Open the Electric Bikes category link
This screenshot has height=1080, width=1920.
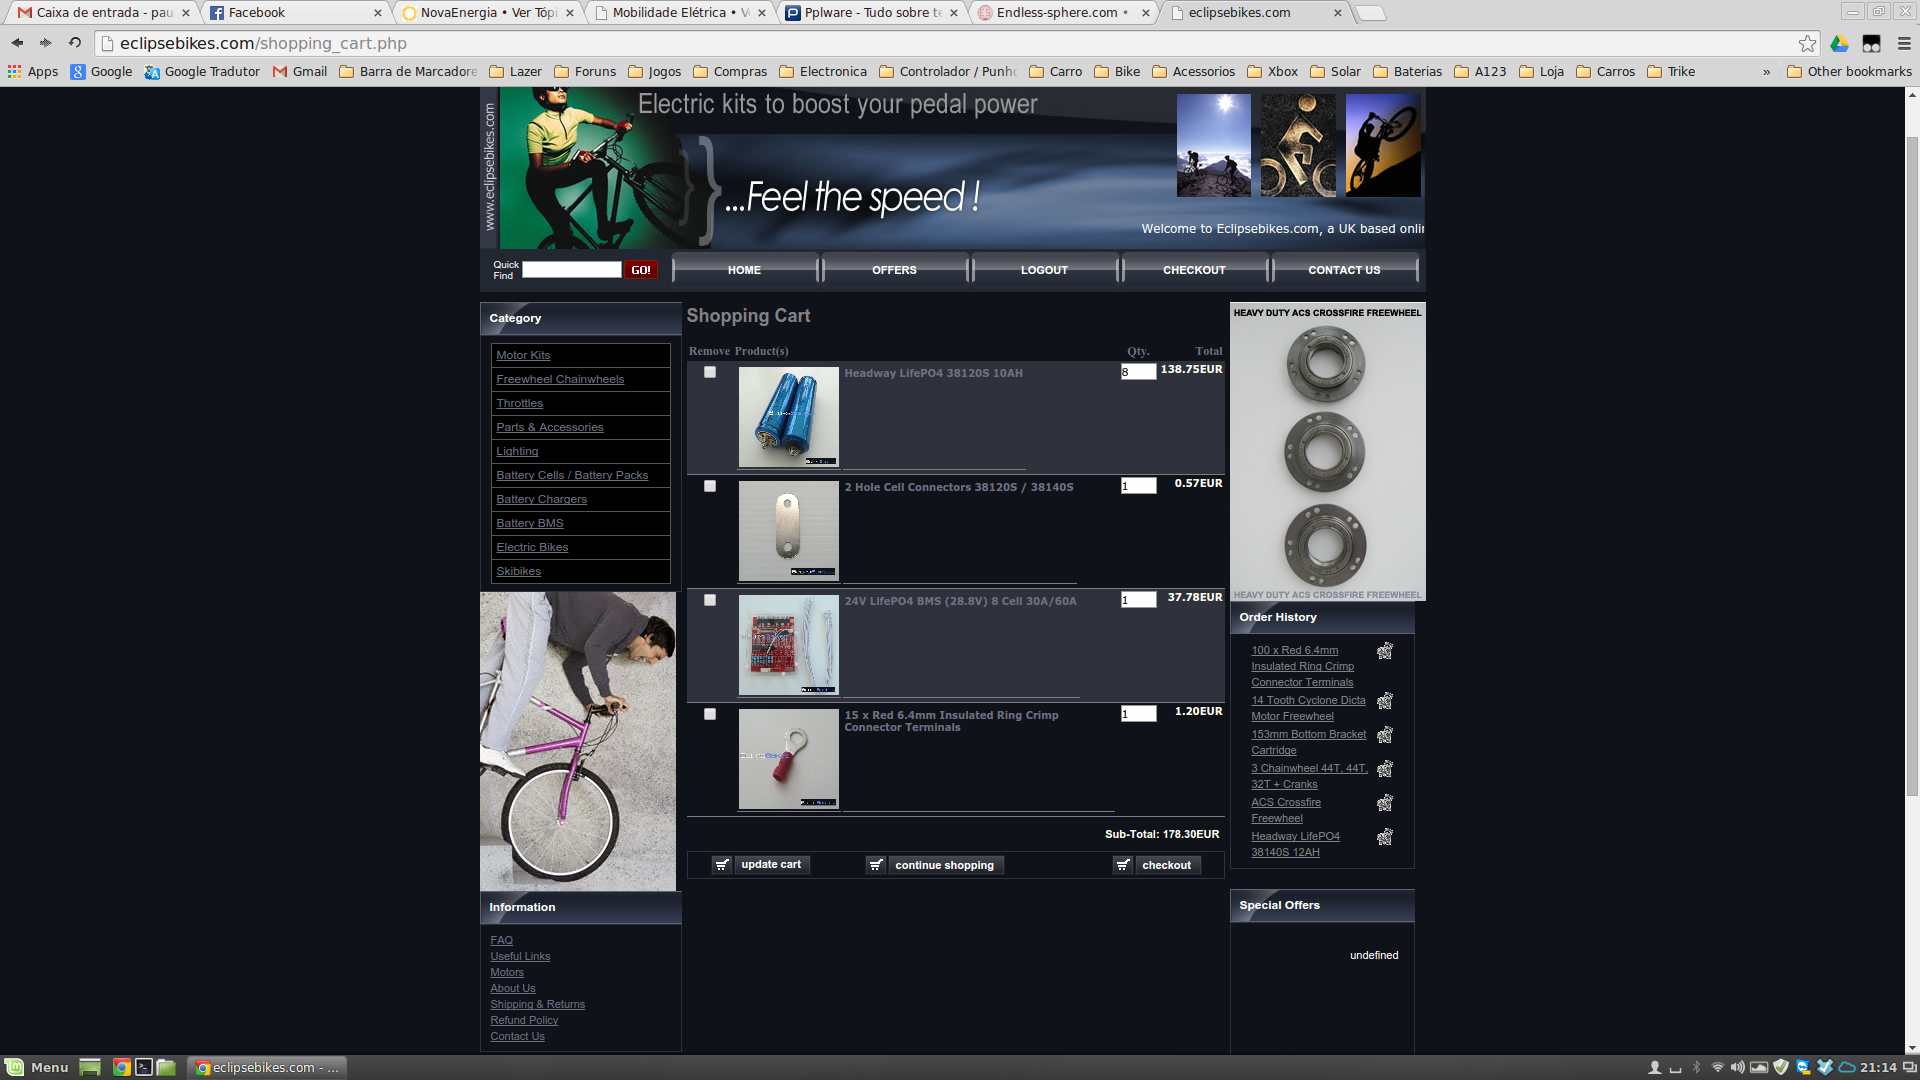click(x=532, y=547)
